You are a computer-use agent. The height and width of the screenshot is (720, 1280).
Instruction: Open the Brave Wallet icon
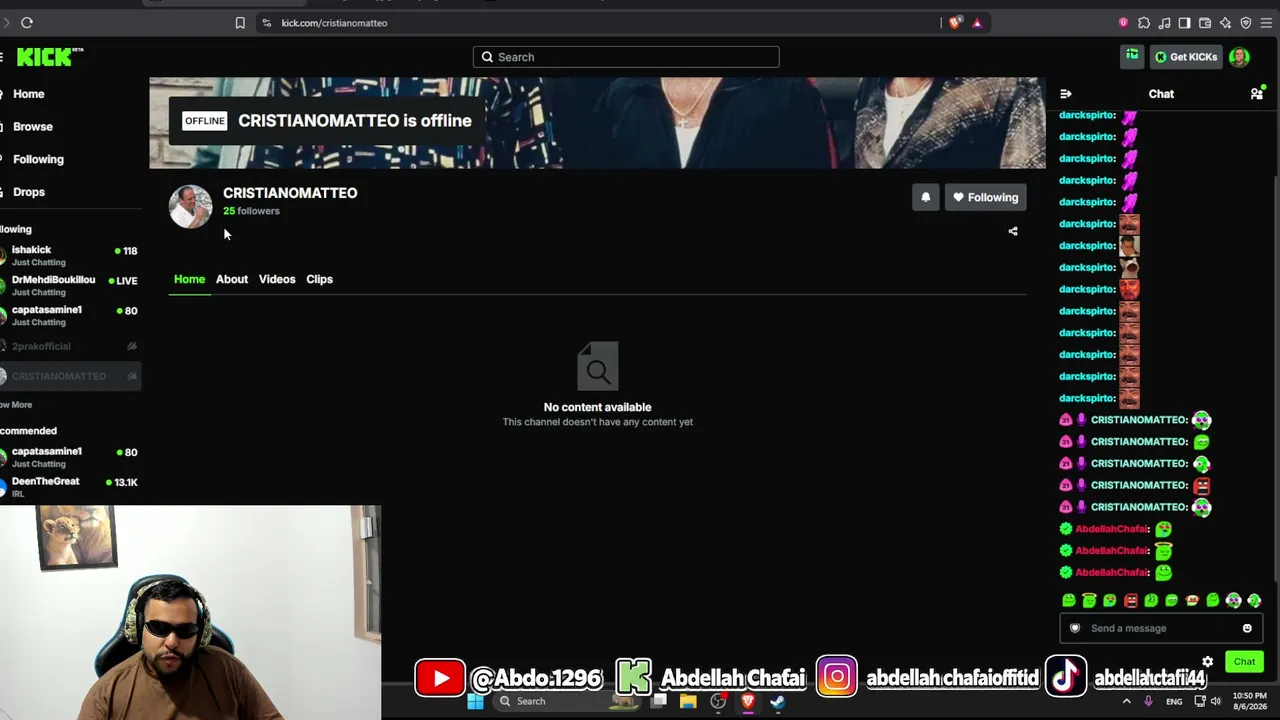(x=1205, y=23)
